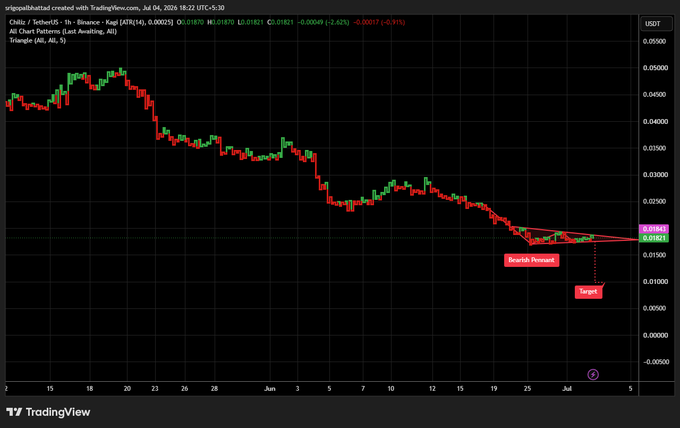Open the USDT currency selector
Viewport: 680px width, 428px height.
click(656, 23)
